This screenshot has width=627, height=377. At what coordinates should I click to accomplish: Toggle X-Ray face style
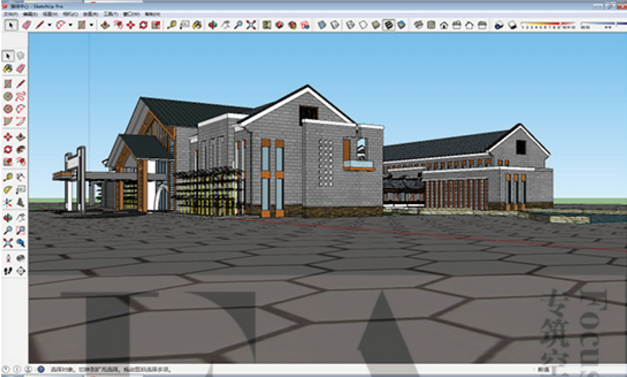pos(322,25)
